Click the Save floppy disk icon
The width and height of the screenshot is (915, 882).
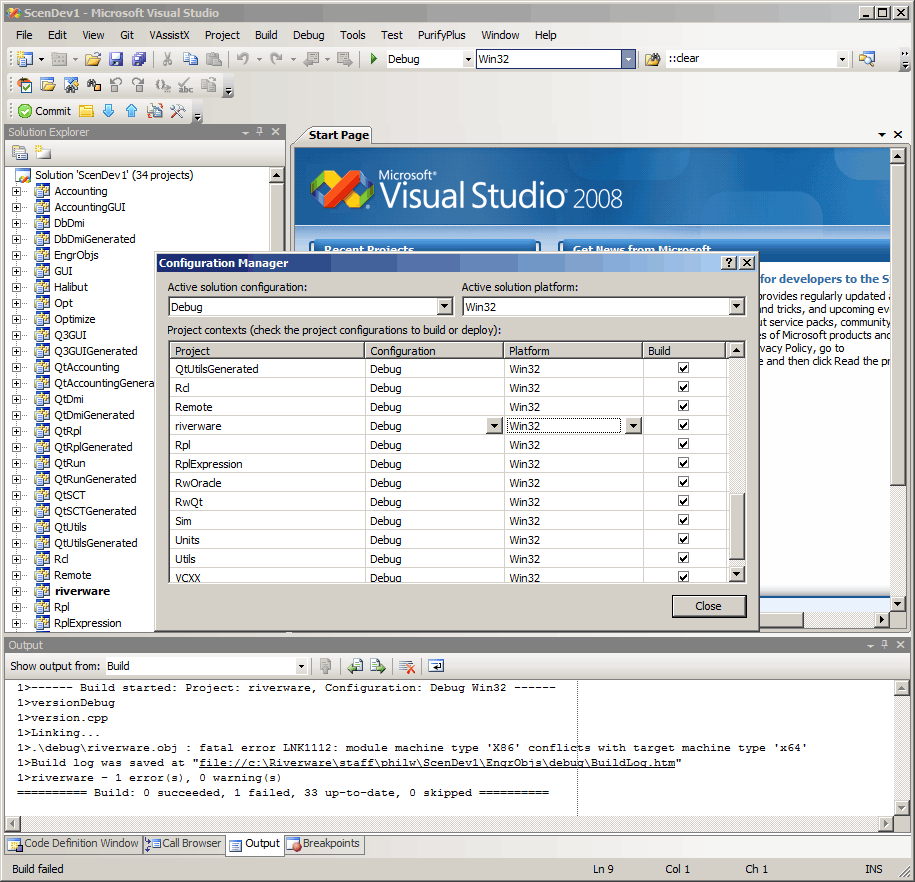116,59
